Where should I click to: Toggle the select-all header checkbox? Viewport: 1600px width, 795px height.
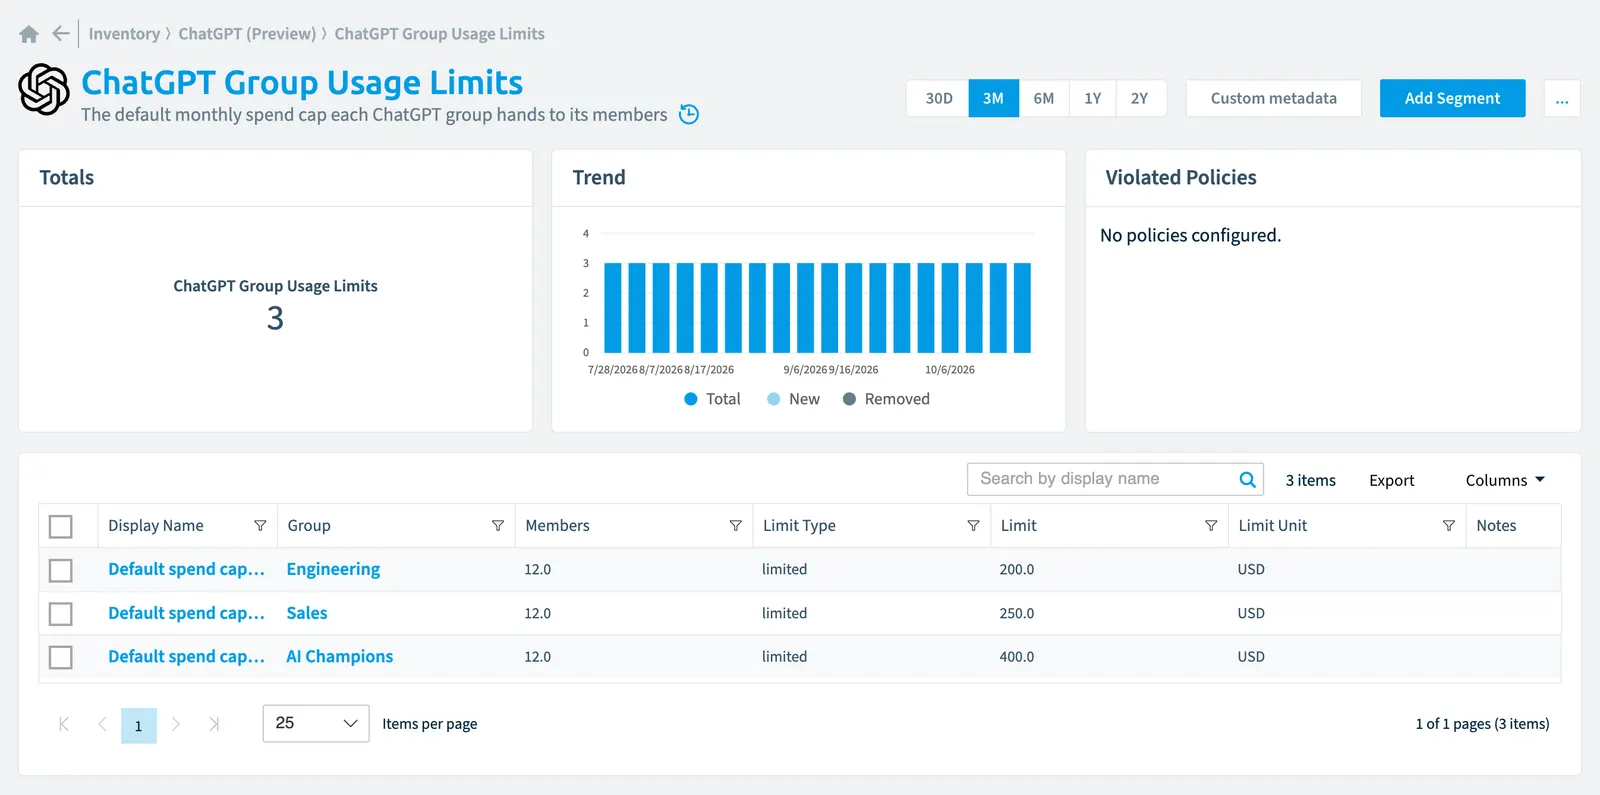pos(61,526)
